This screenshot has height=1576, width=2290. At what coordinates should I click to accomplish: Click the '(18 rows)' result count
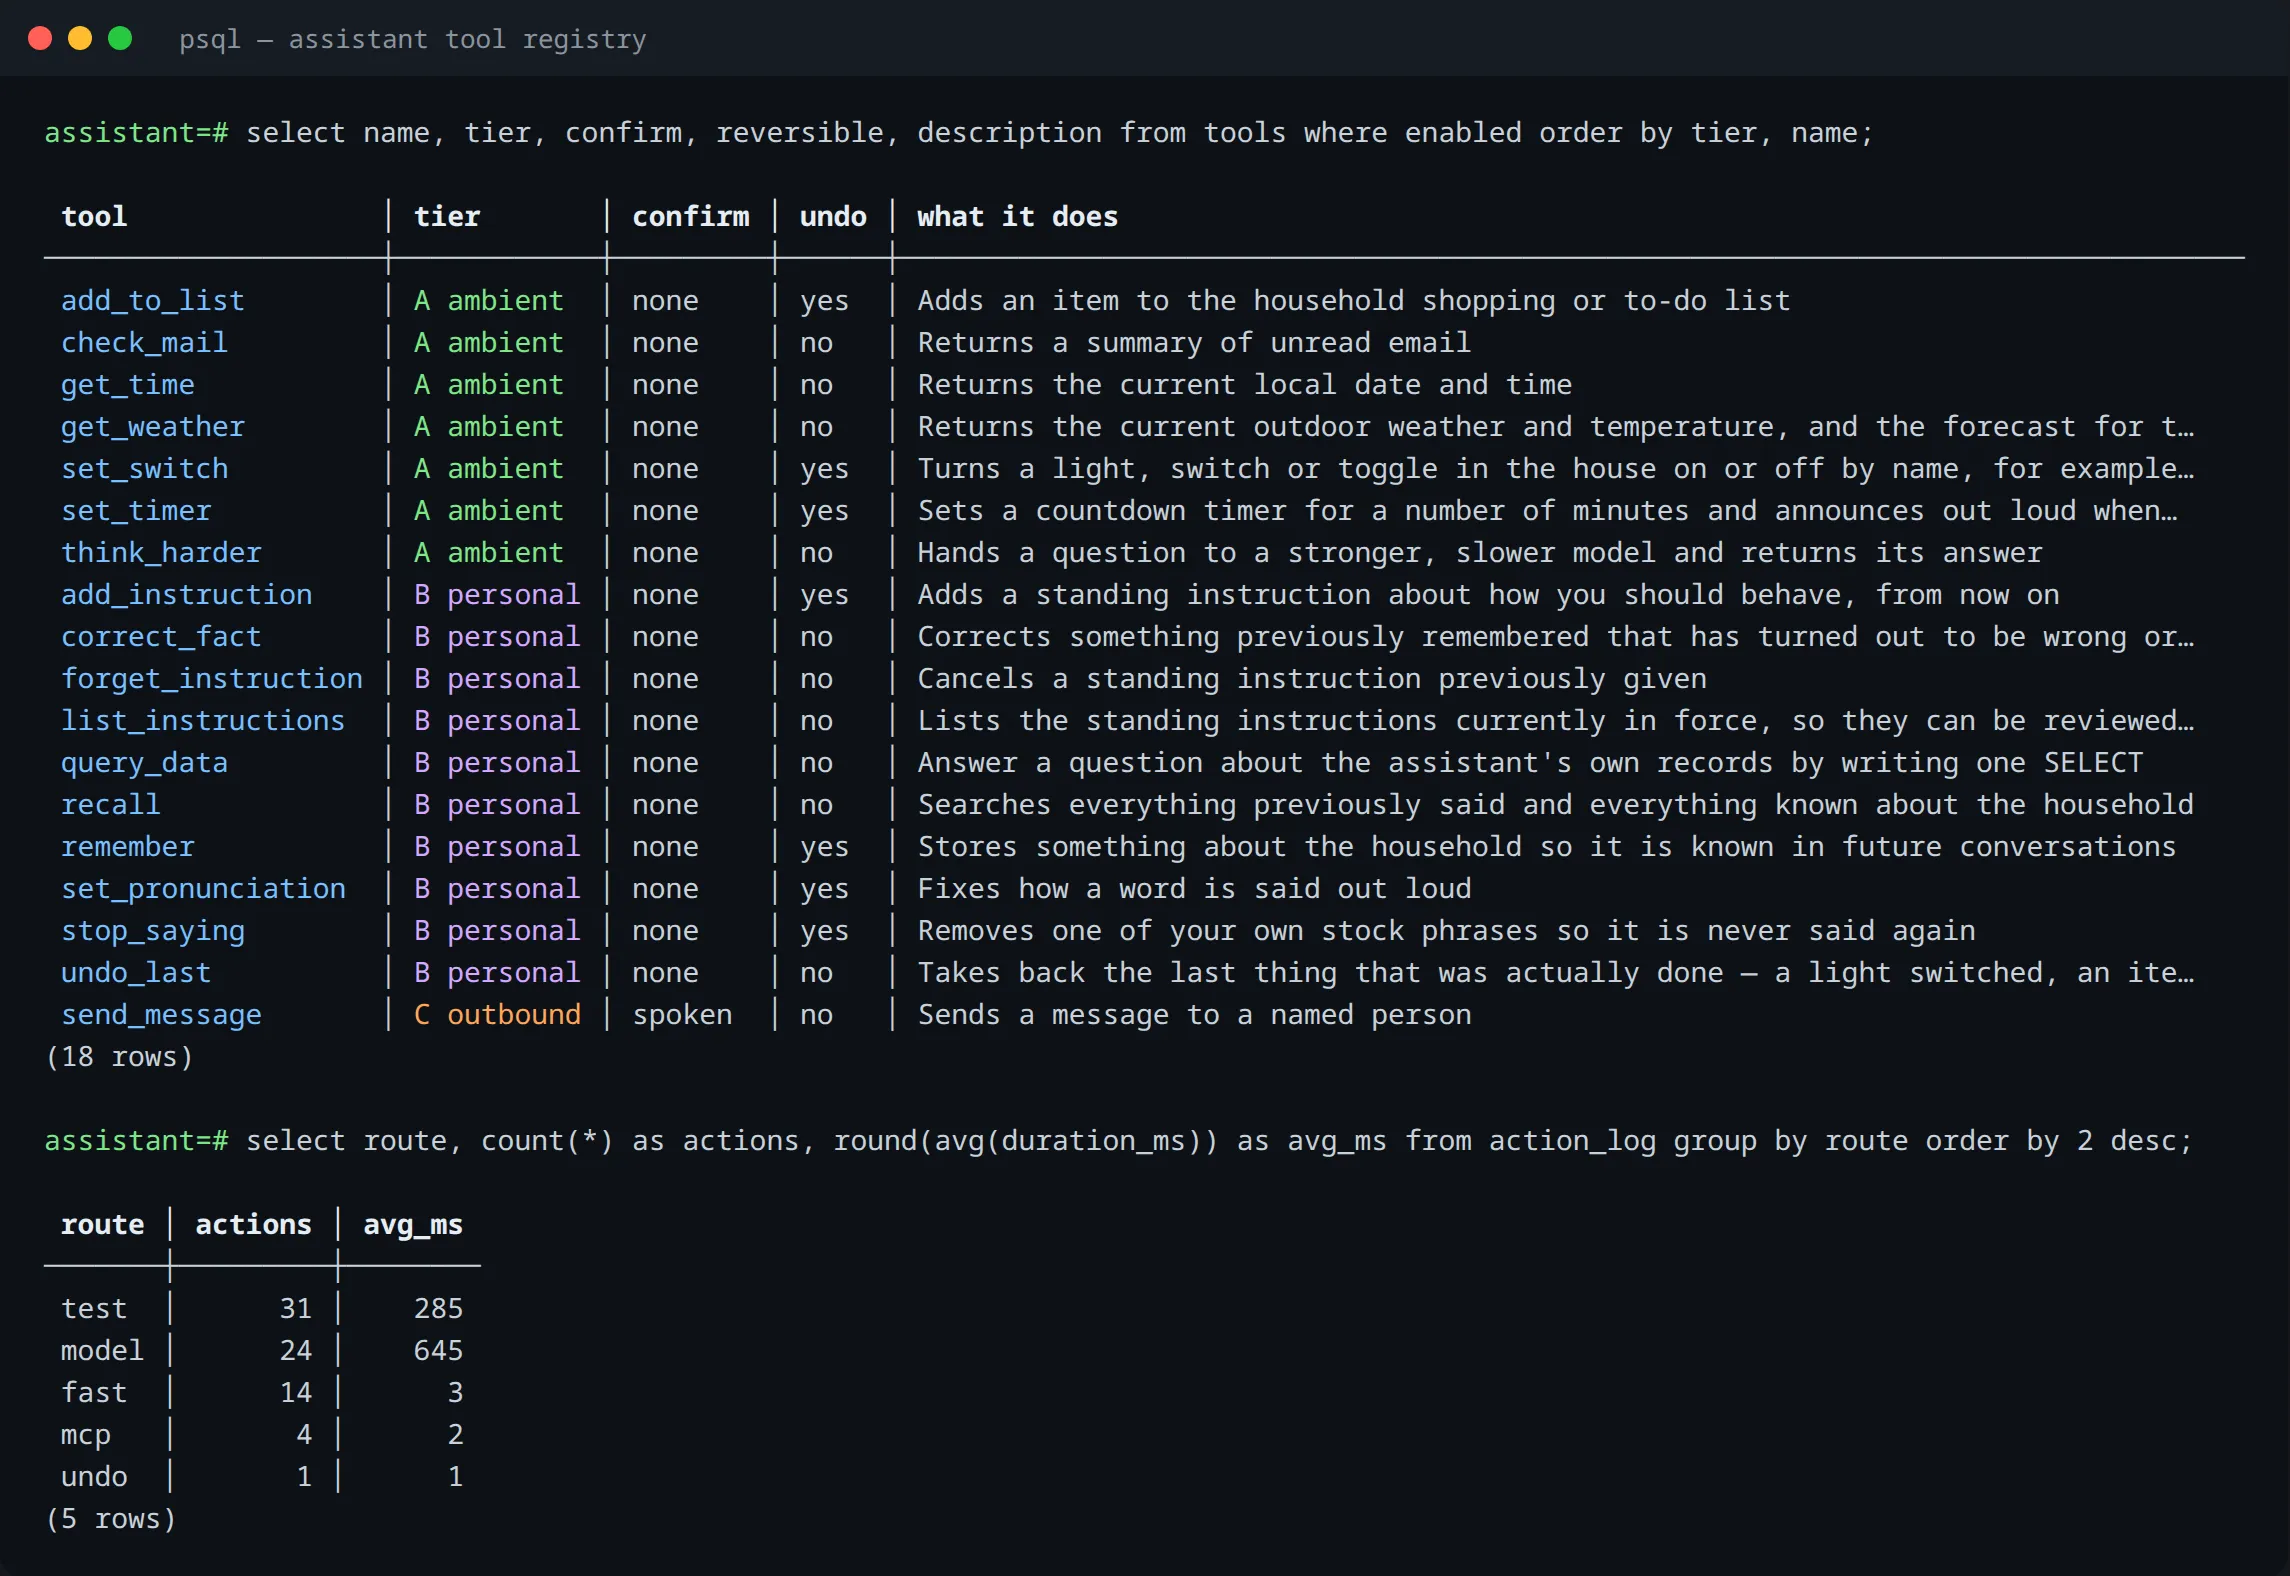(x=119, y=1057)
